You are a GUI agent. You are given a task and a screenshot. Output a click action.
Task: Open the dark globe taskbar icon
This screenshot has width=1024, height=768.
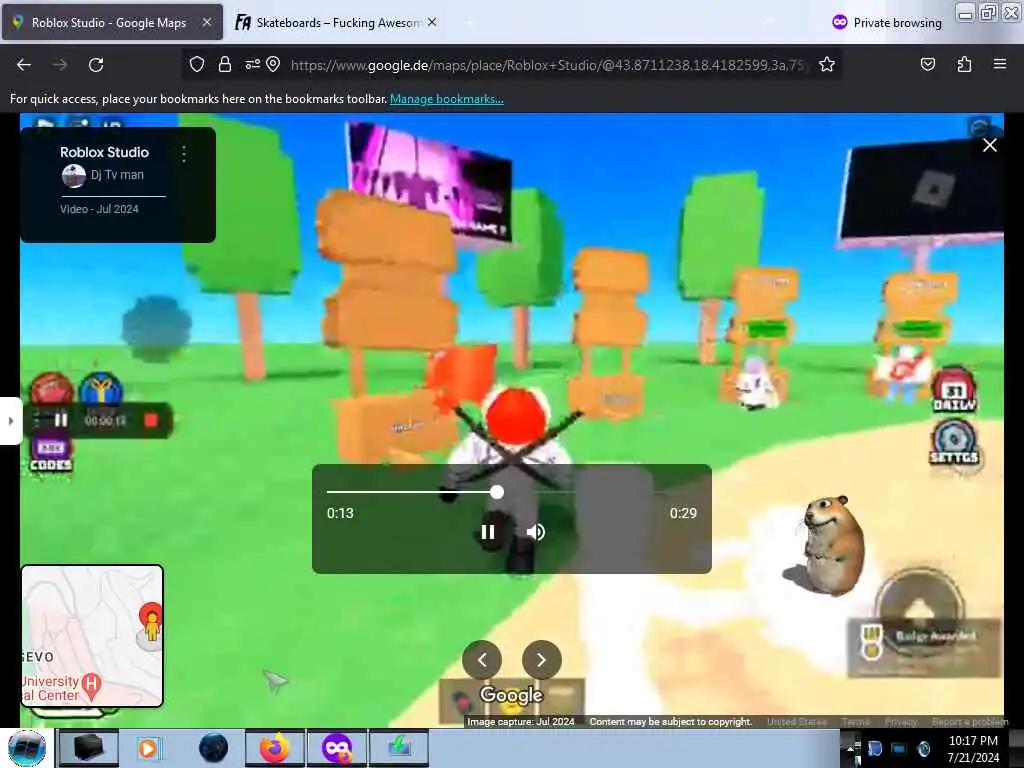point(213,748)
